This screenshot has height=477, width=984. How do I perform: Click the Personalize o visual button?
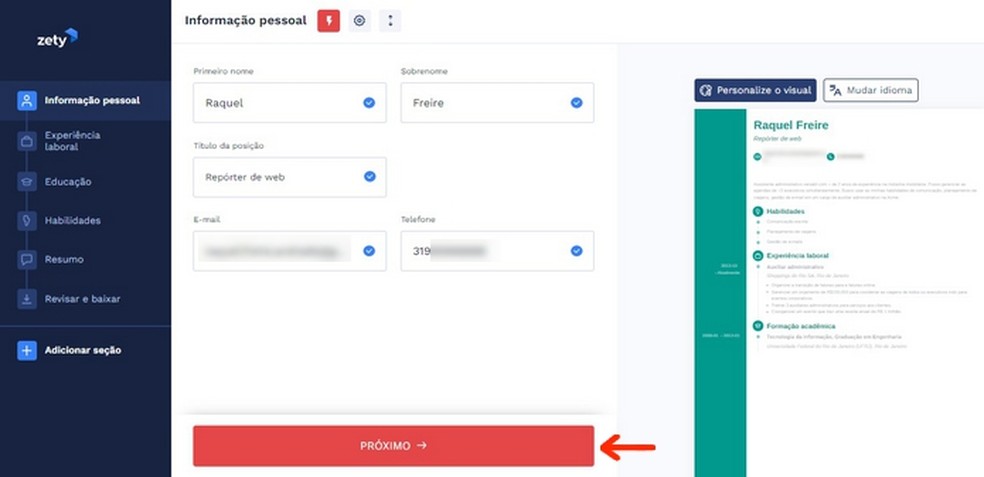[x=755, y=90]
